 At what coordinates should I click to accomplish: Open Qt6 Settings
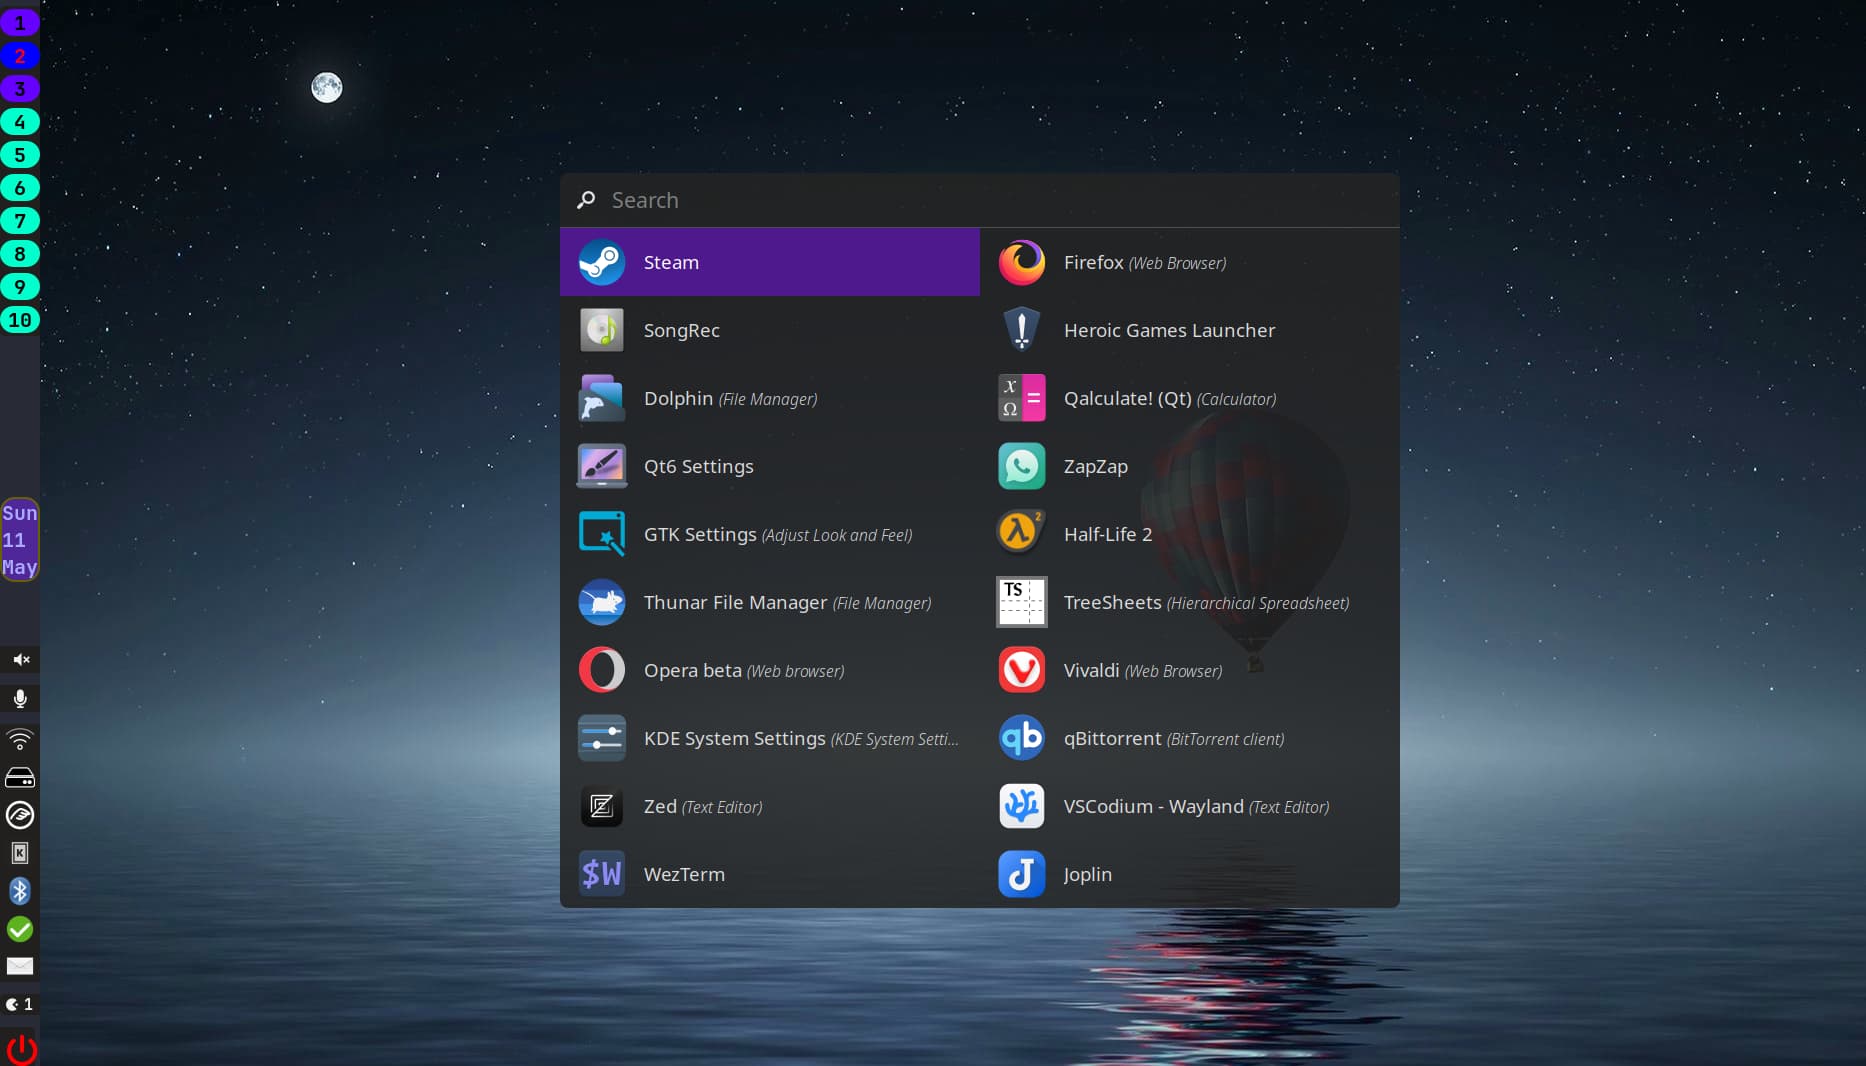pyautogui.click(x=770, y=466)
